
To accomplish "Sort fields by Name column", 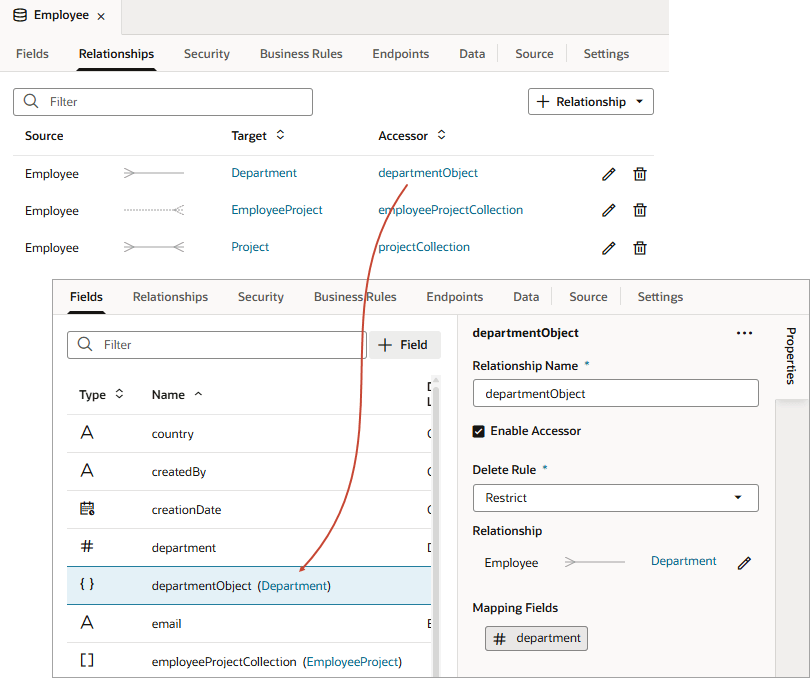I will tap(198, 394).
